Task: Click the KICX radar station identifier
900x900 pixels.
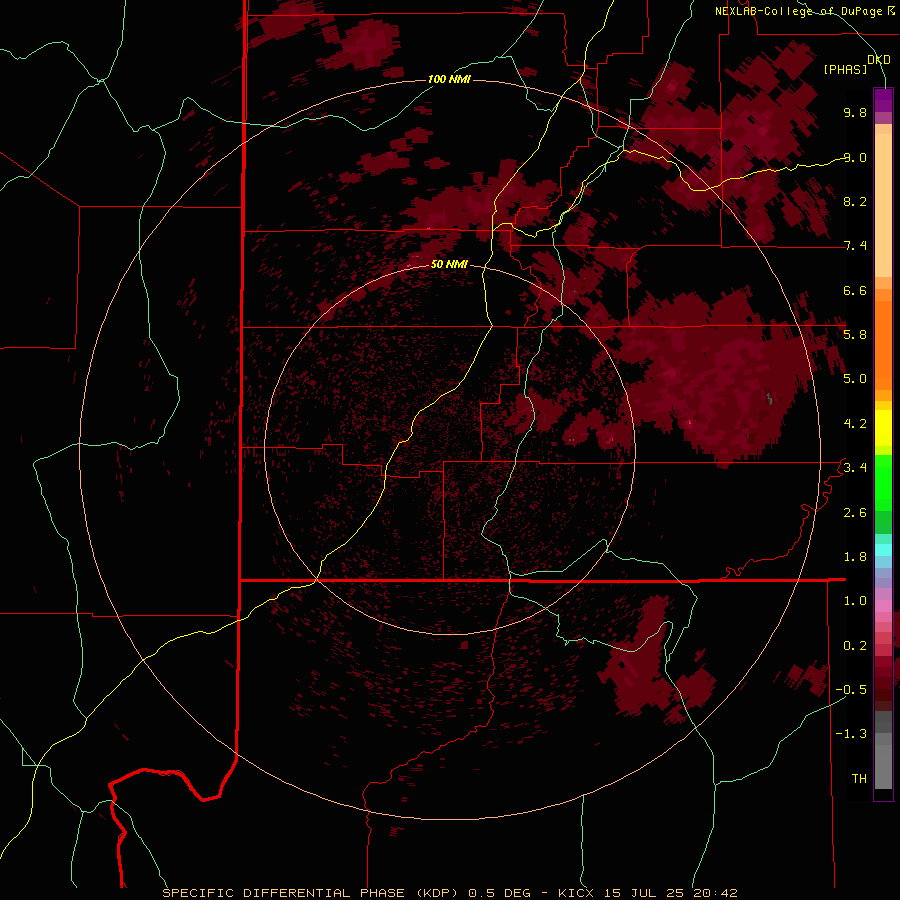Action: click(x=576, y=893)
